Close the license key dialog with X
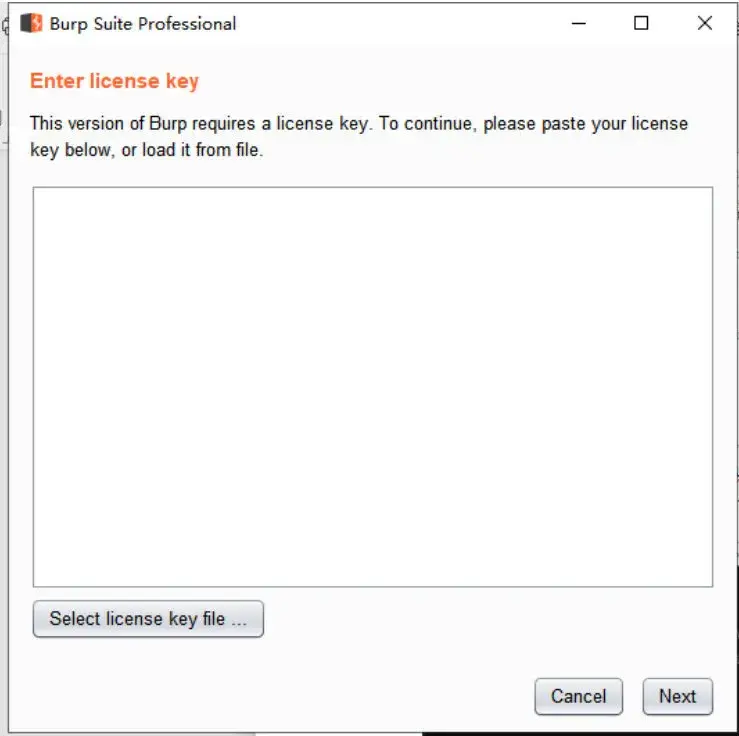The image size is (739, 736). coord(705,23)
